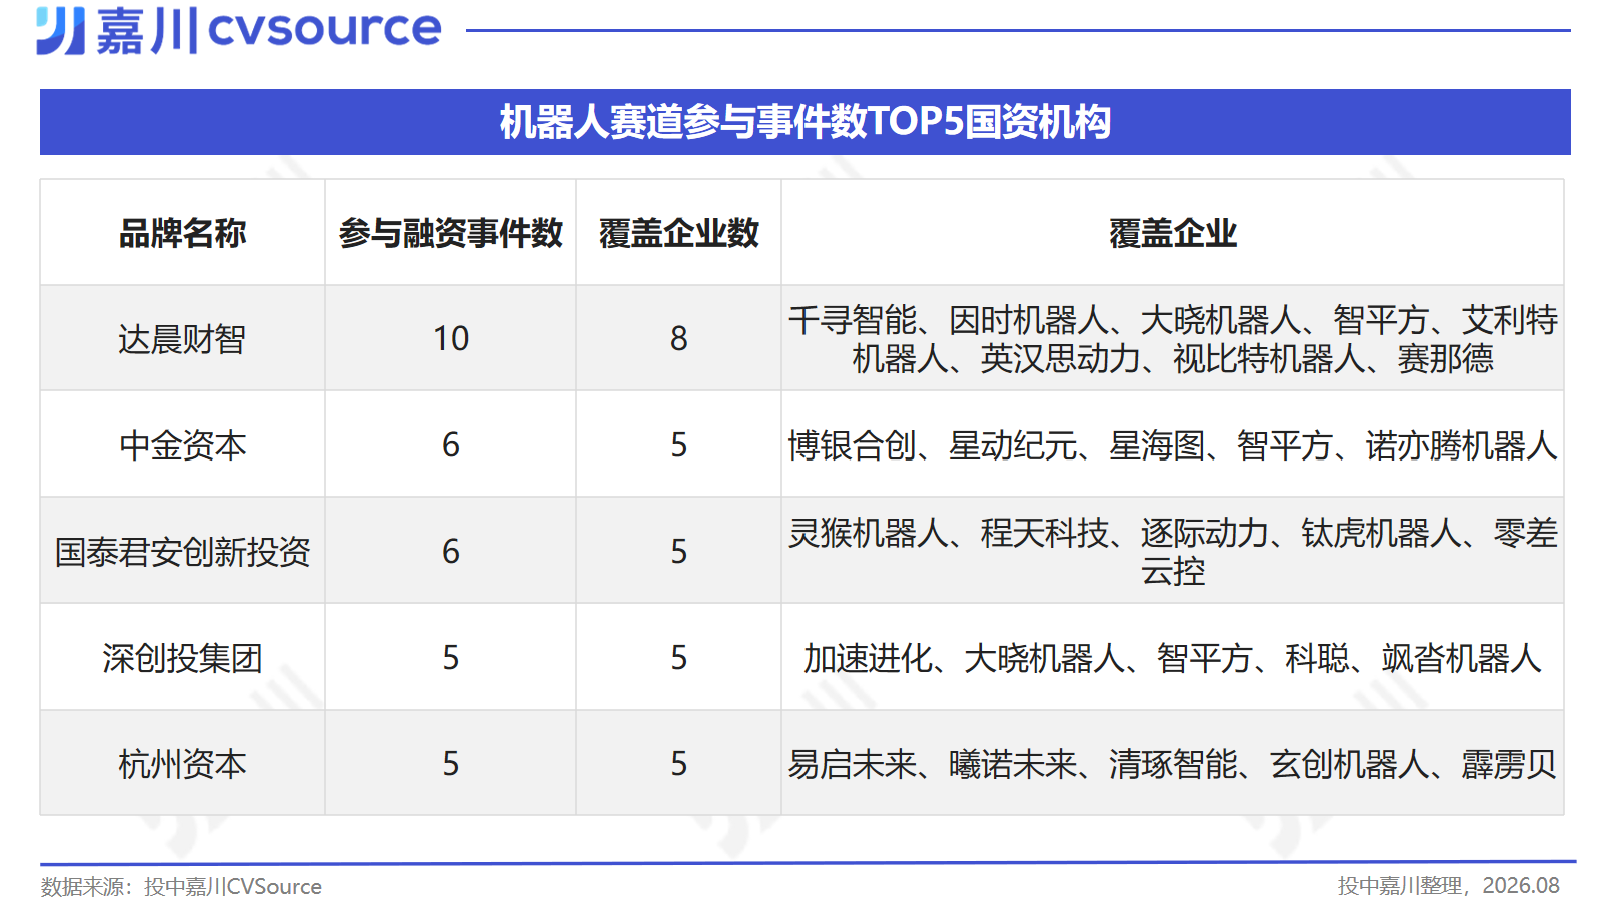Image resolution: width=1604 pixels, height=916 pixels.
Task: Select the company name 易启未来
Action: pos(852,764)
